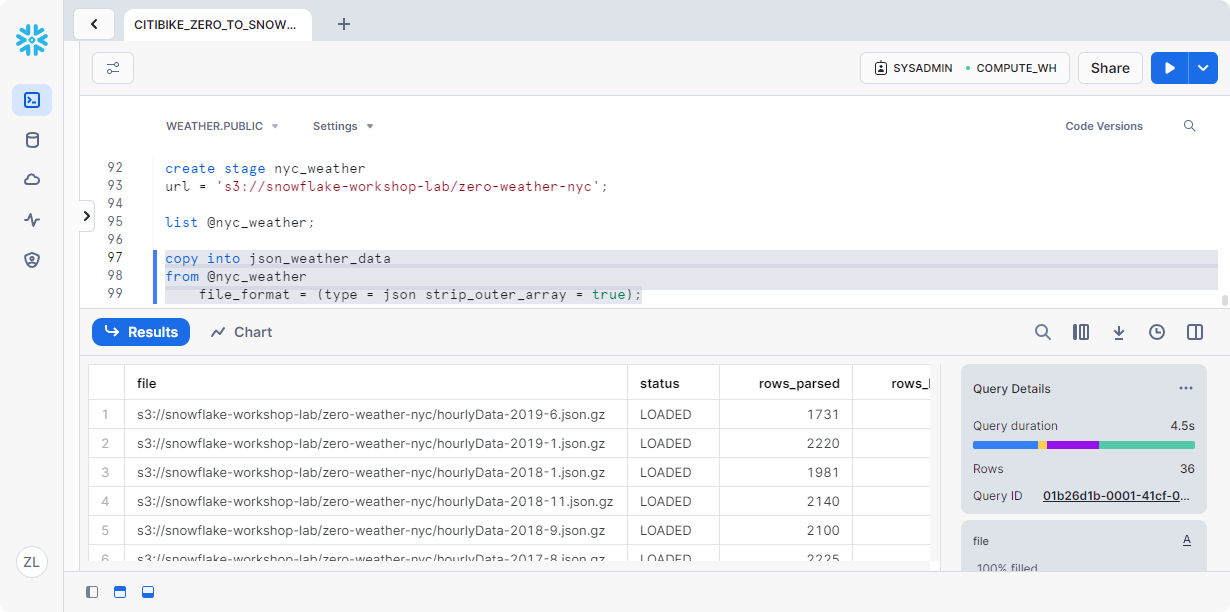Click the search results magnifier icon

1043,332
